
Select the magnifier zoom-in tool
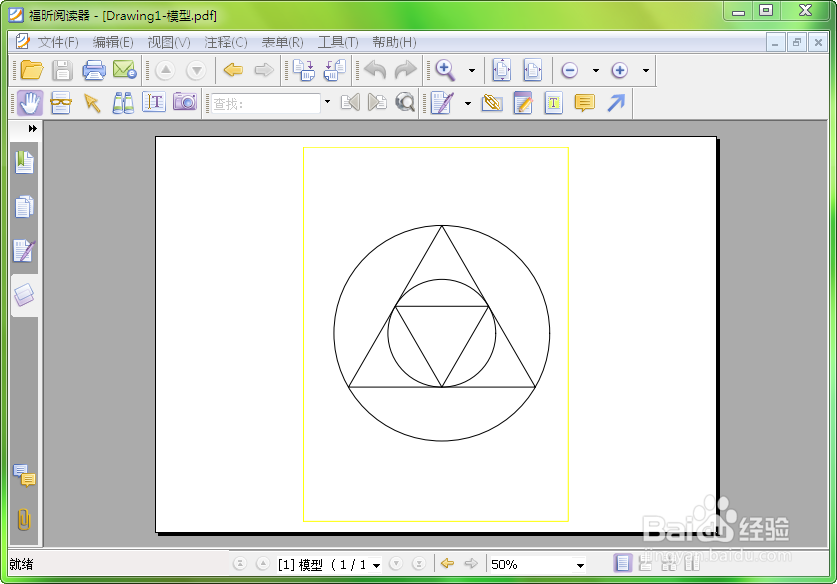[x=445, y=70]
